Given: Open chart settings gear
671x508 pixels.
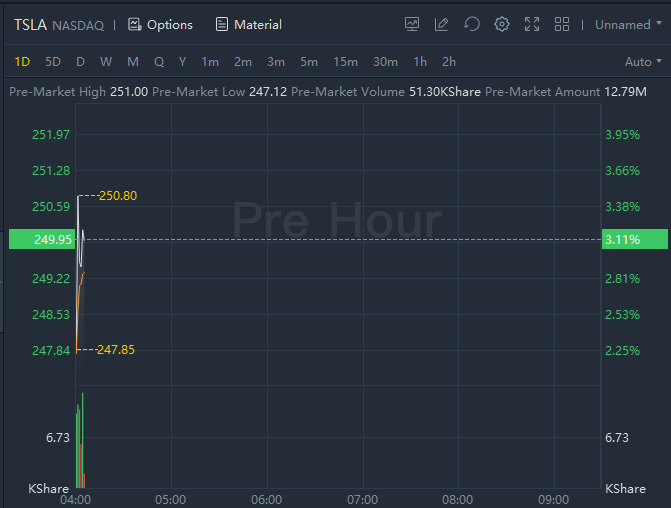Looking at the screenshot, I should click(502, 24).
